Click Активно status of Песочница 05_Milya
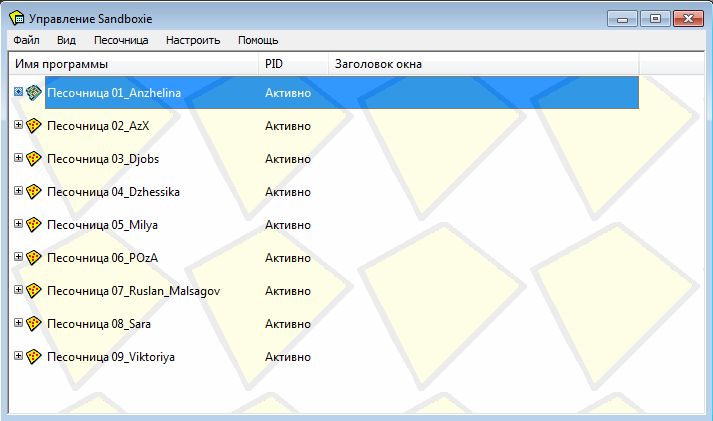The image size is (713, 421). coord(288,225)
